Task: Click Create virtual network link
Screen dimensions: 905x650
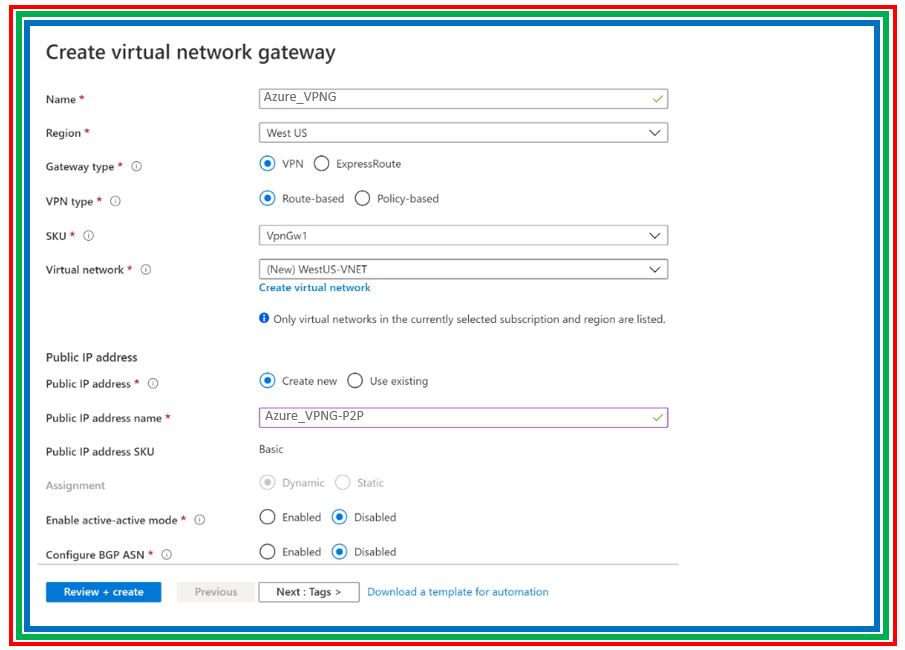Action: coord(314,288)
